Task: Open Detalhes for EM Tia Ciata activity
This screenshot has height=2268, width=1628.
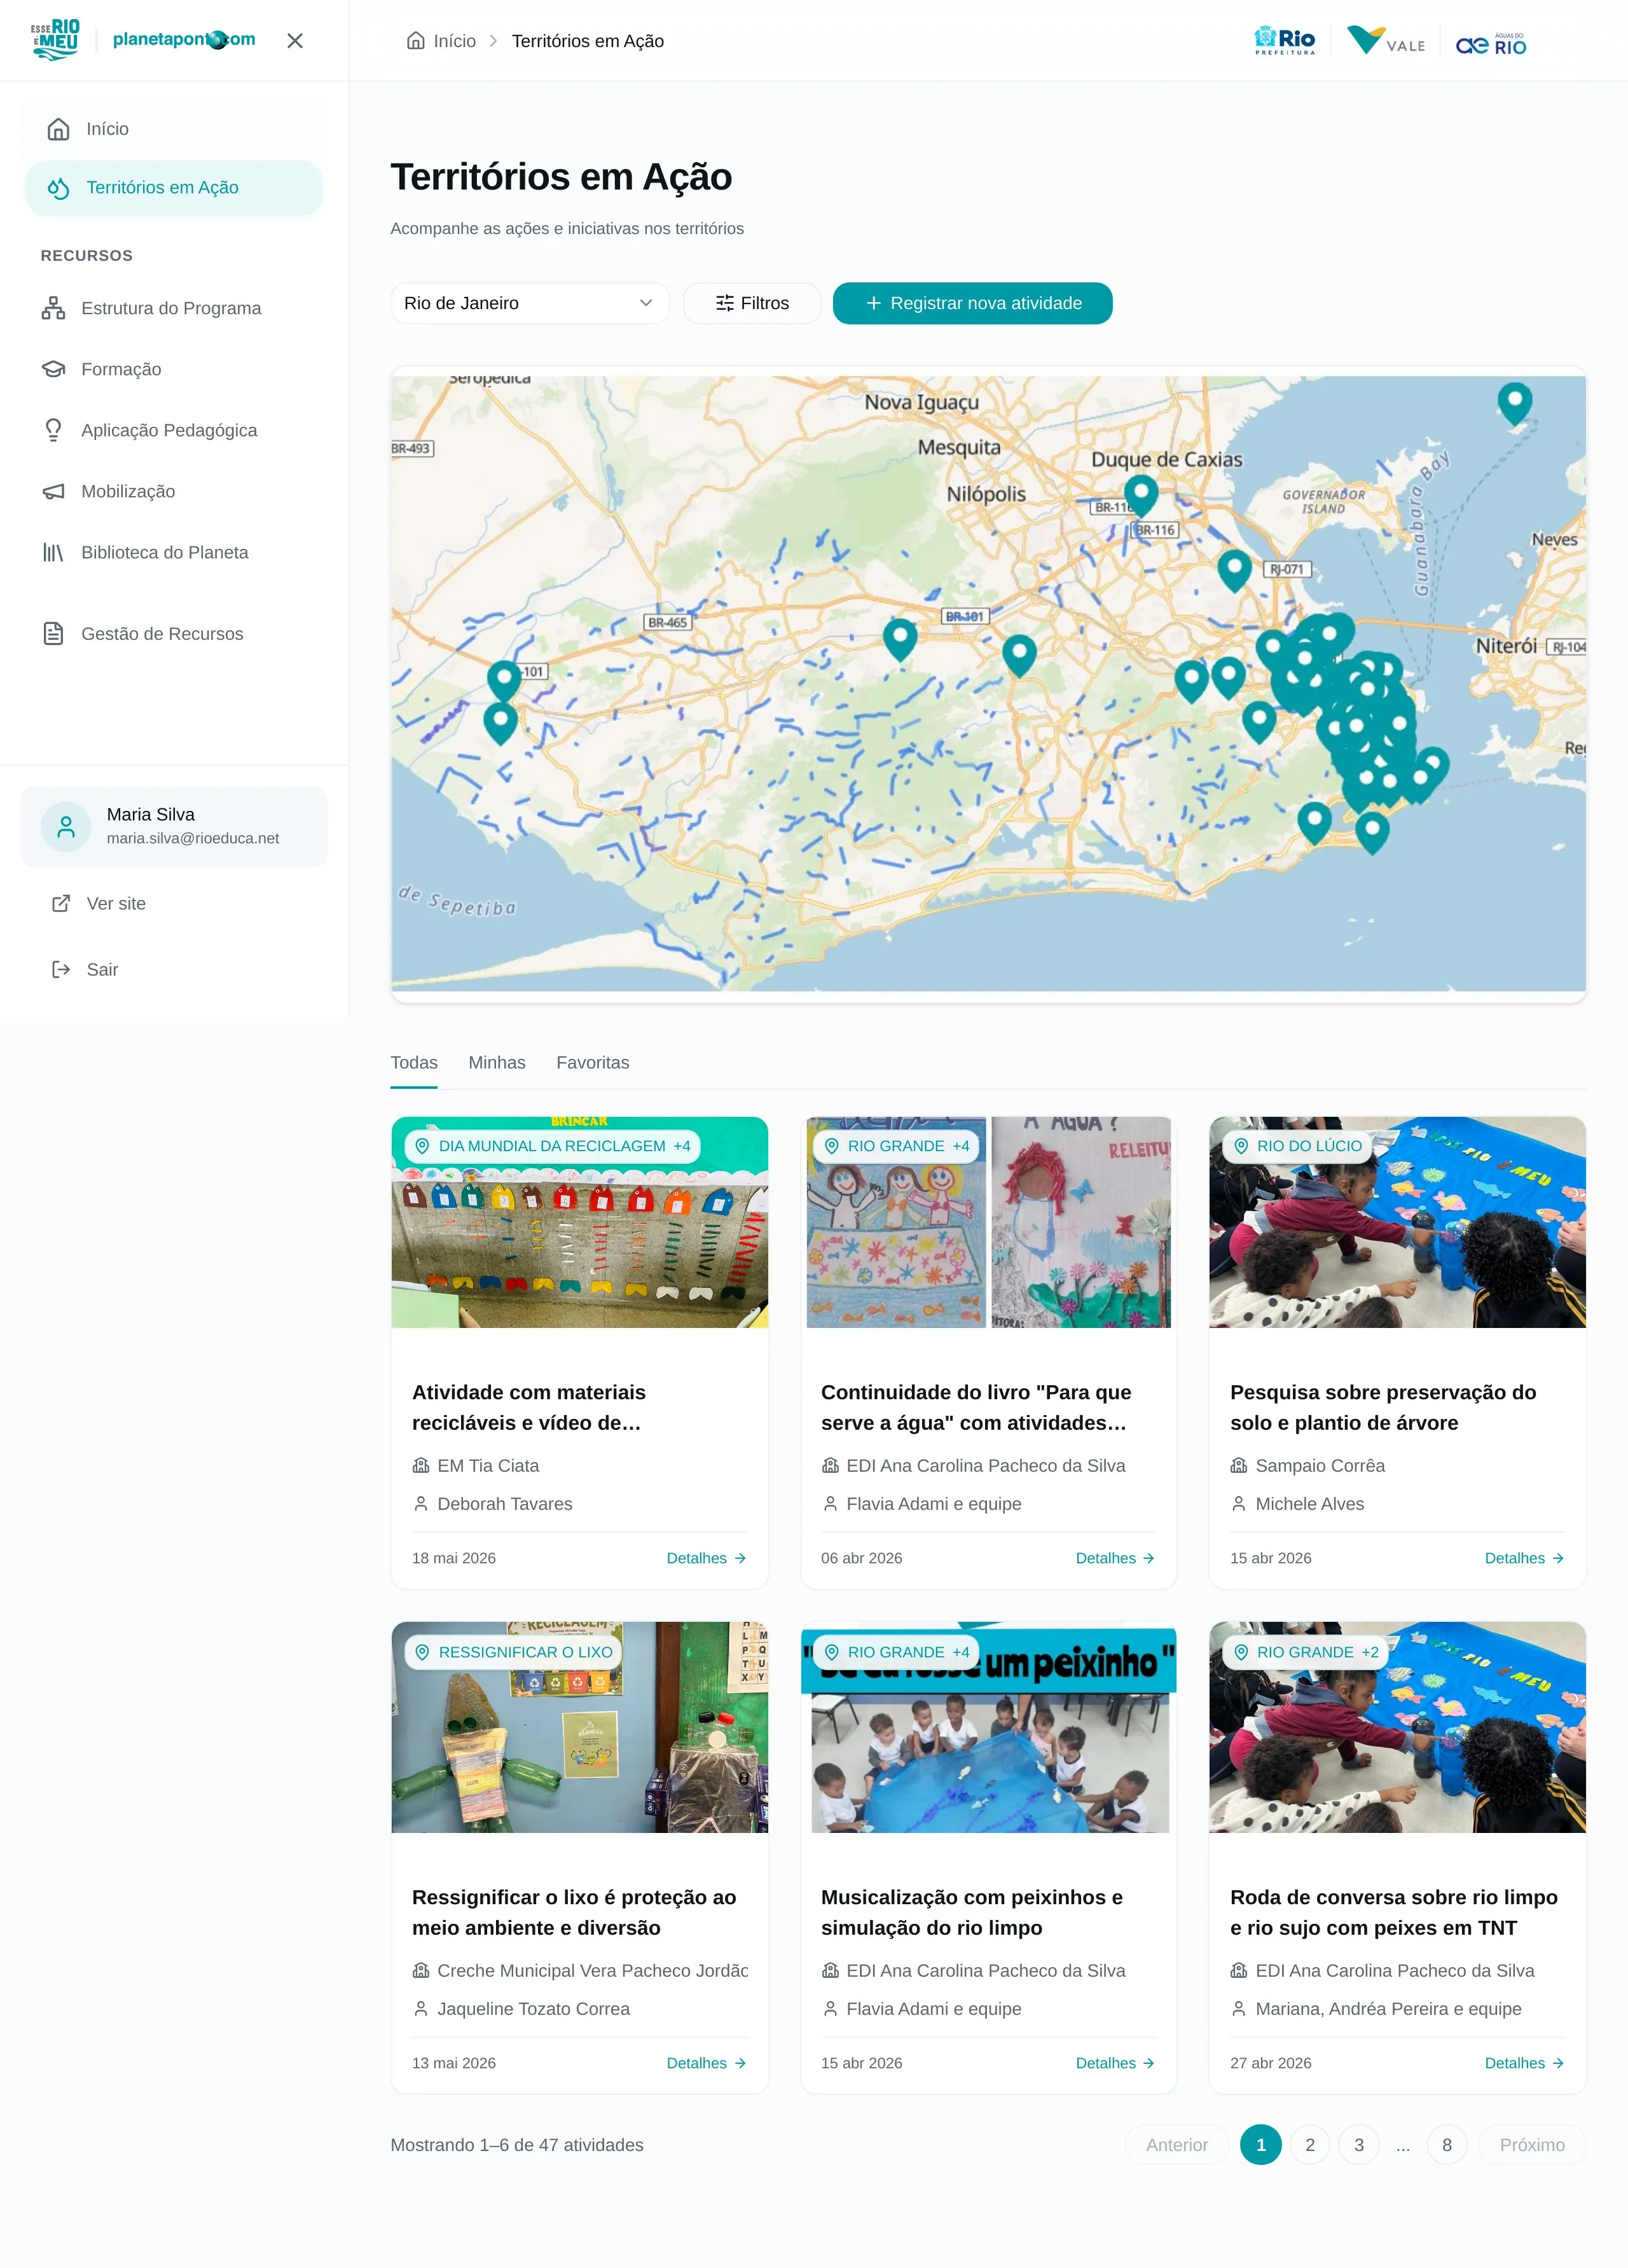Action: [x=706, y=1558]
